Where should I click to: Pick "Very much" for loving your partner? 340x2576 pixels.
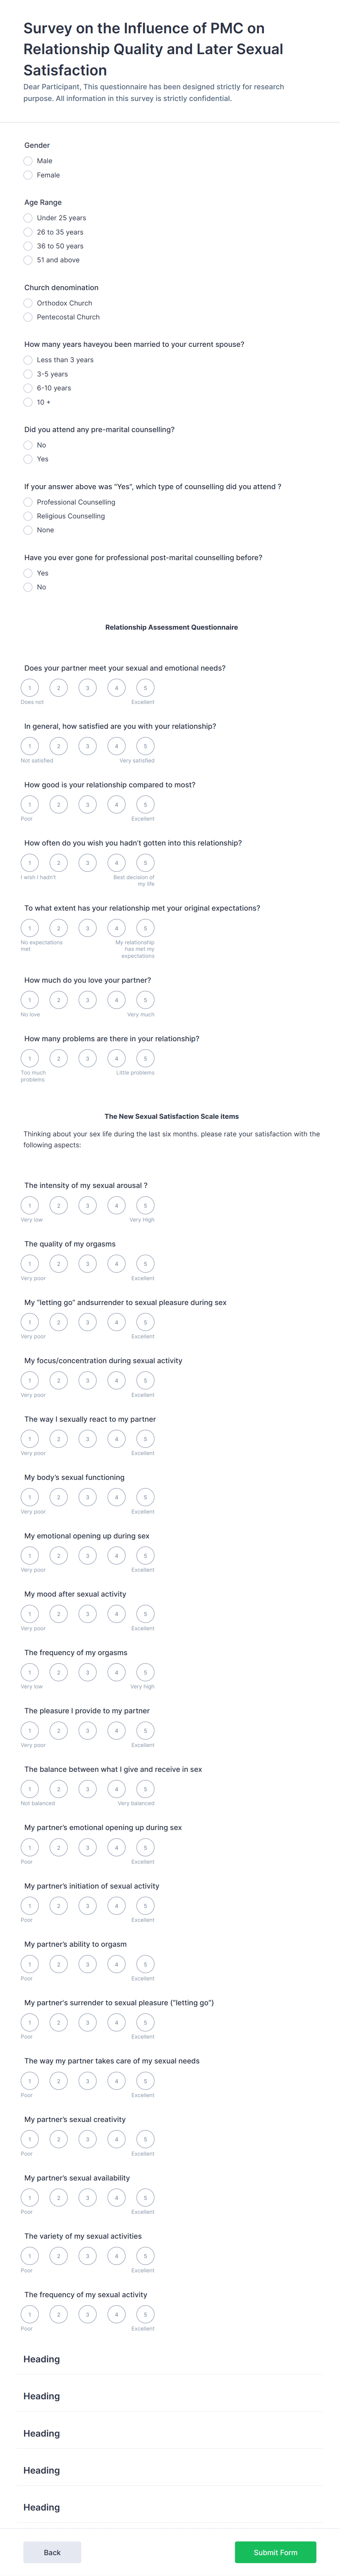[145, 999]
